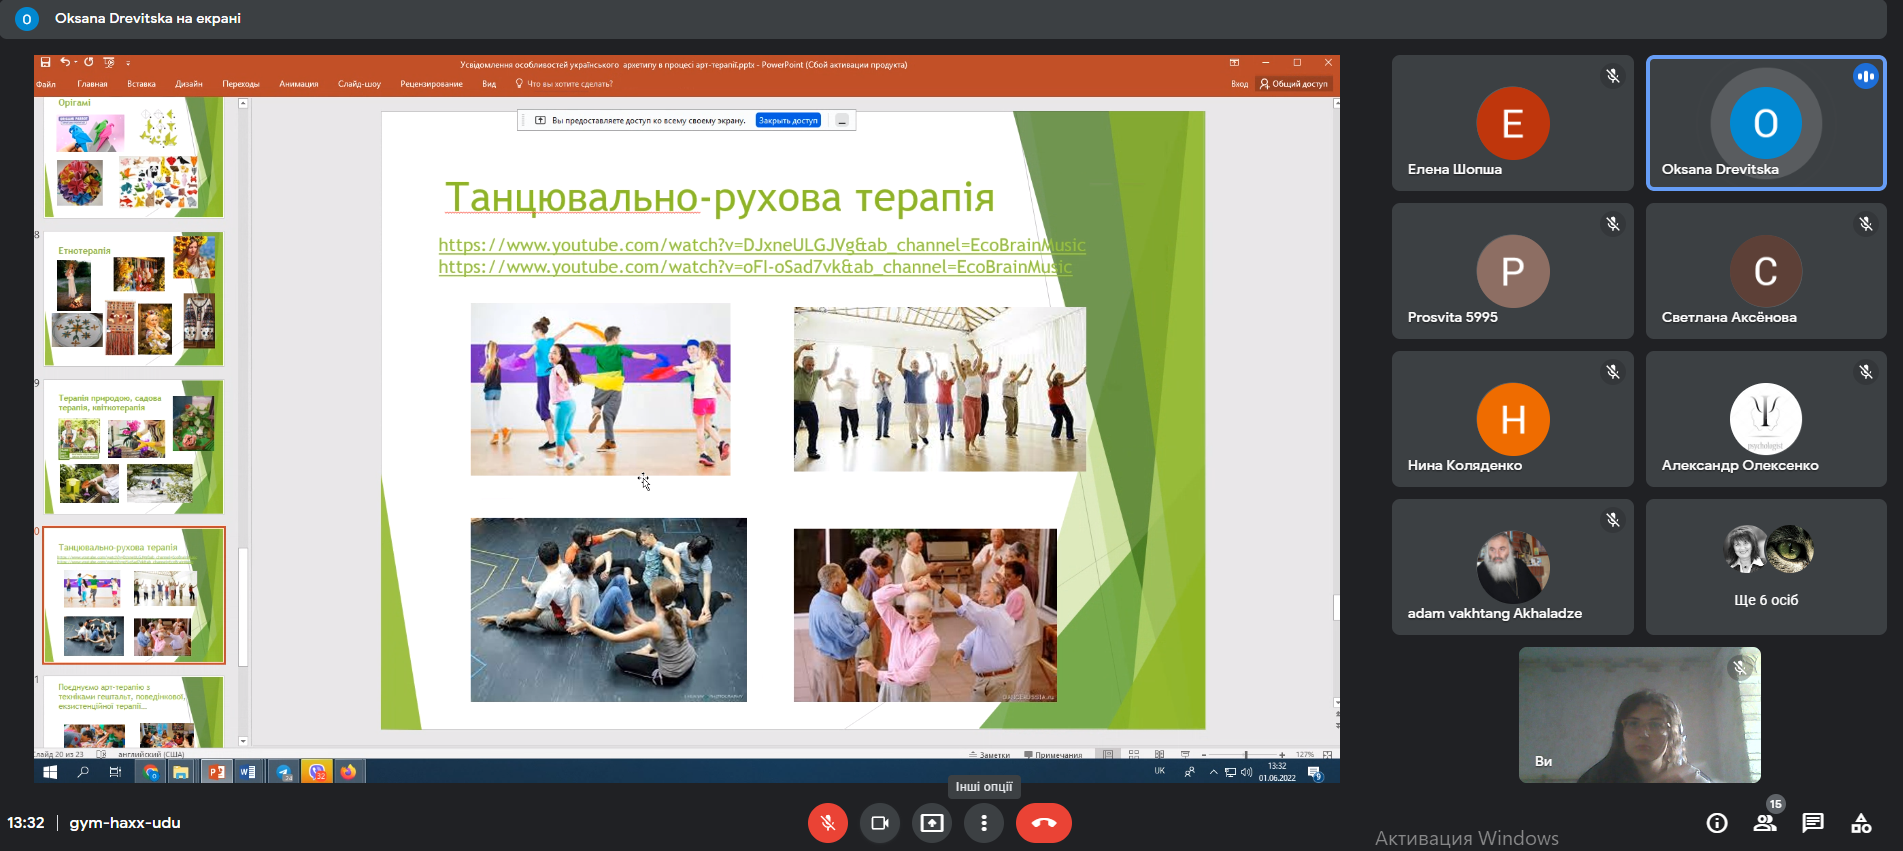Image resolution: width=1903 pixels, height=851 pixels.
Task: Click the Firefox icon in the taskbar
Action: click(x=348, y=772)
